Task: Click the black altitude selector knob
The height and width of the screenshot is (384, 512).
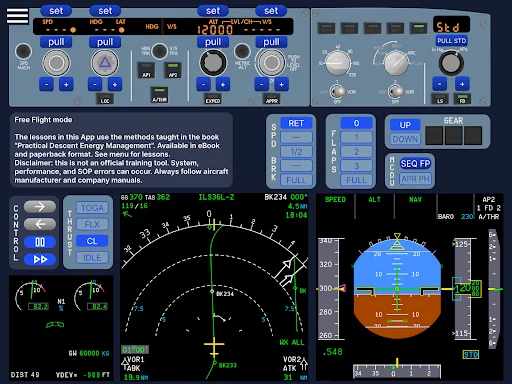Action: pyautogui.click(x=213, y=63)
